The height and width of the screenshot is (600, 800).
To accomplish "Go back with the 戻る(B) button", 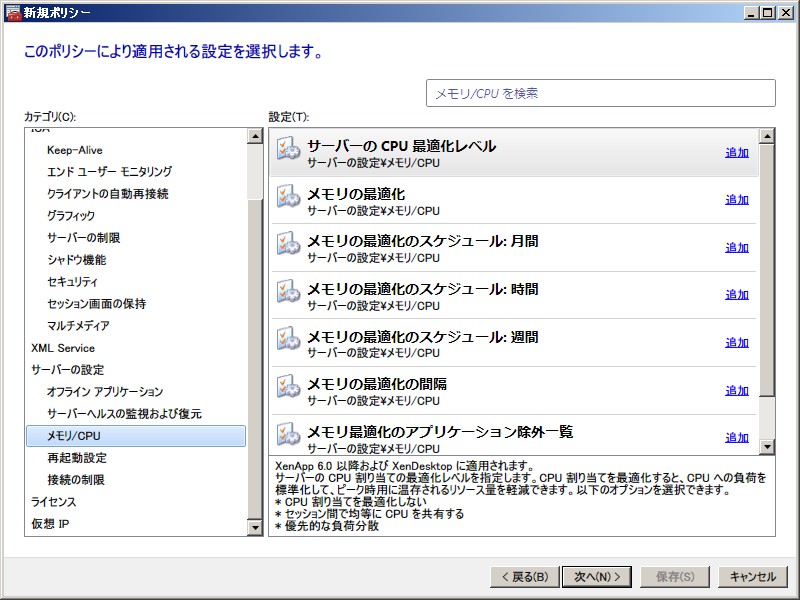I will coord(523,577).
